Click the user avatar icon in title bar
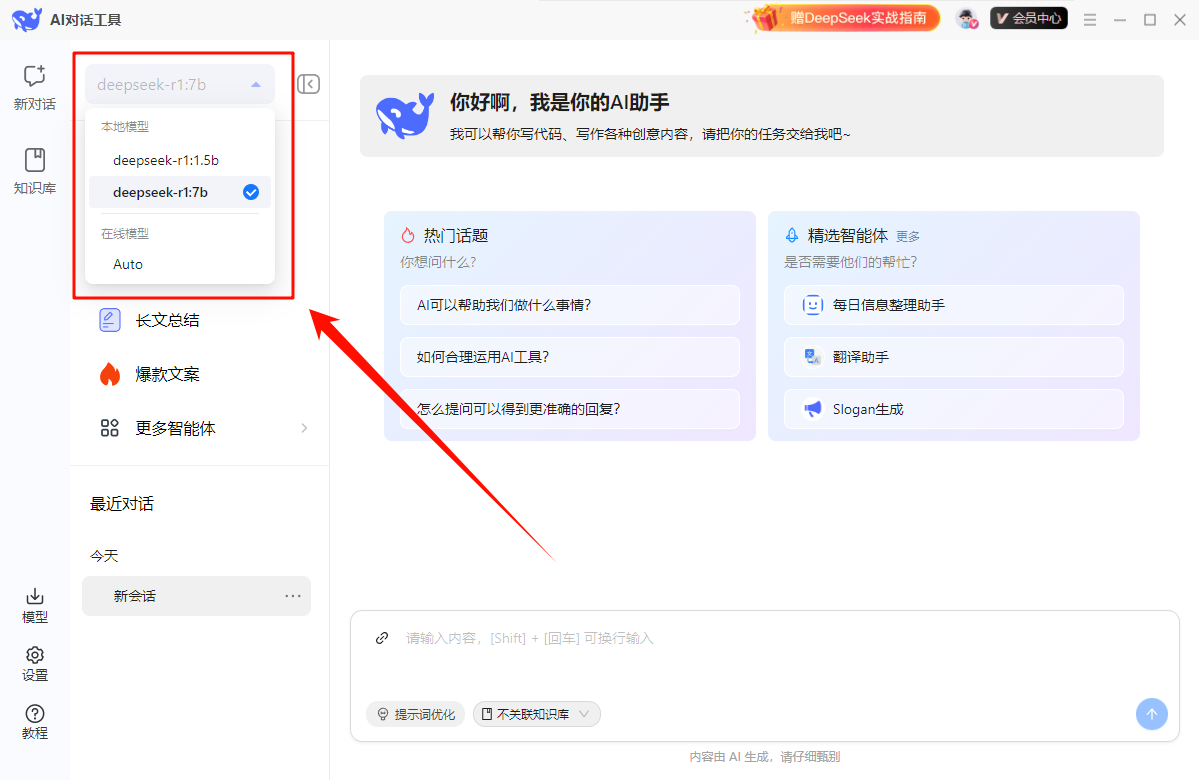The height and width of the screenshot is (780, 1199). pos(966,19)
